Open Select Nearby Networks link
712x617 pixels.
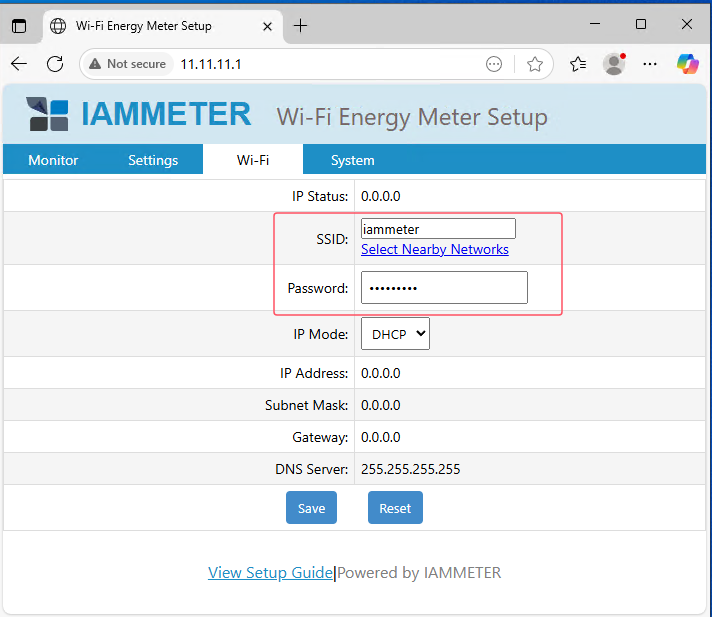click(x=434, y=250)
